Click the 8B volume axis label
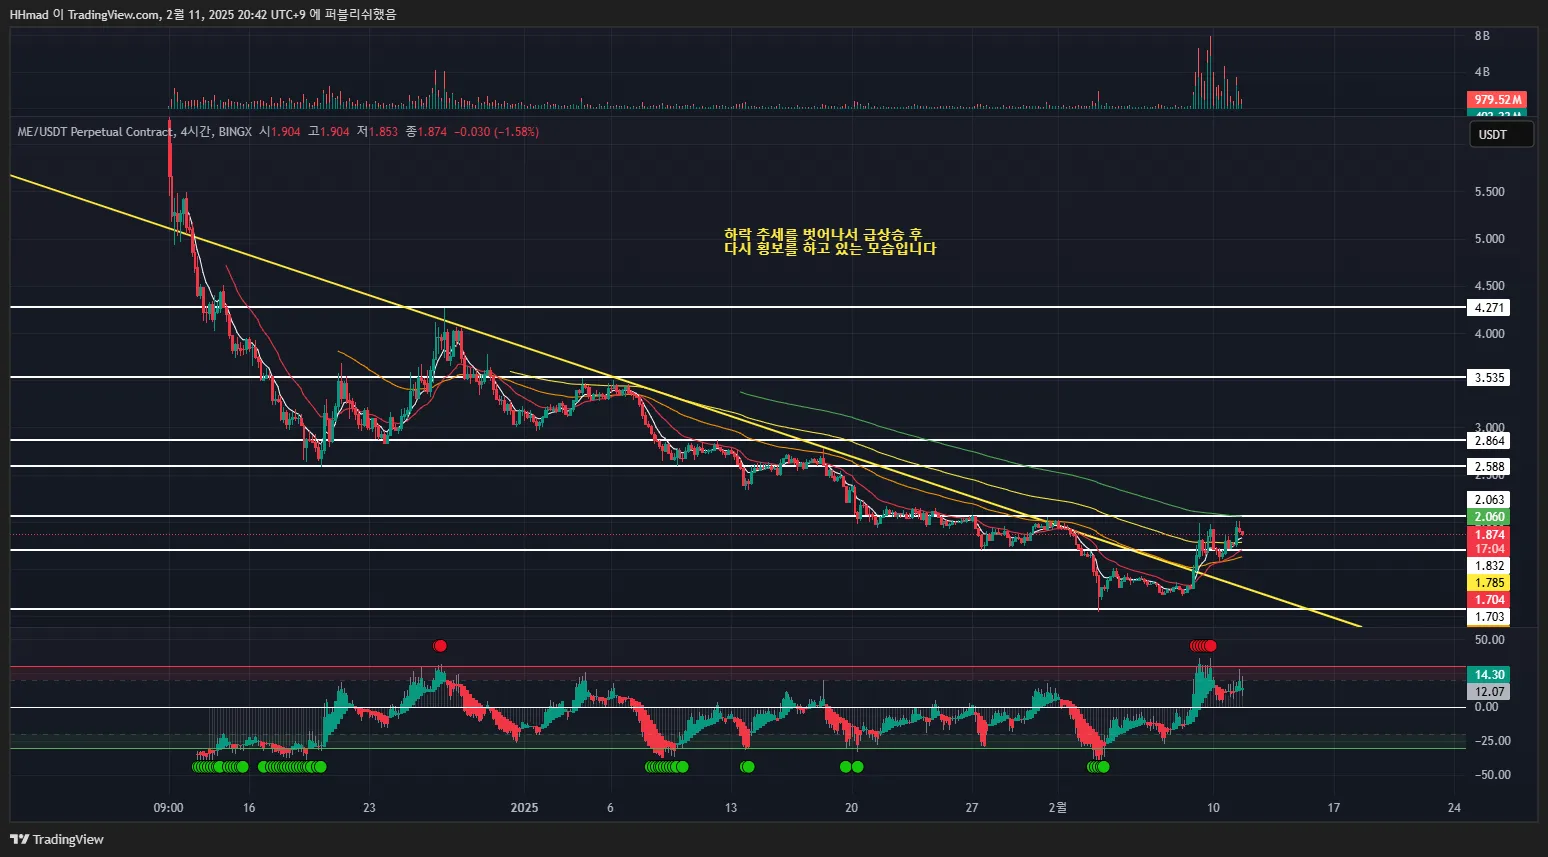The height and width of the screenshot is (857, 1548). coord(1482,36)
